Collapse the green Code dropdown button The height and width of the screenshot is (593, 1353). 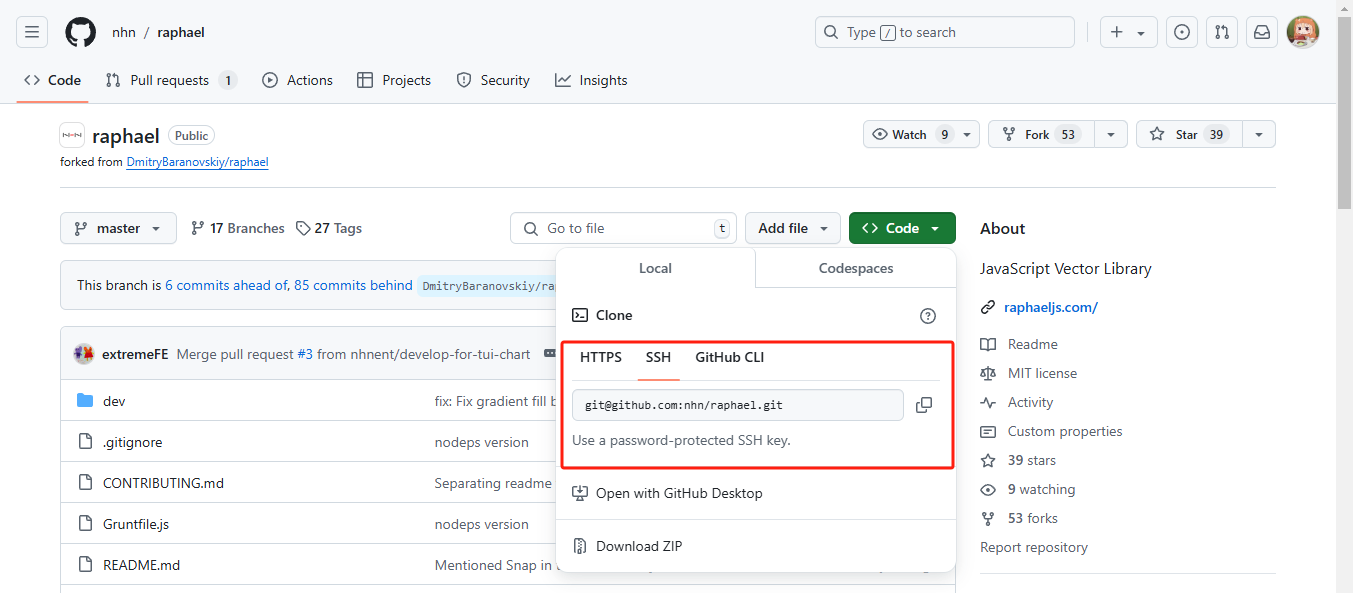click(902, 228)
